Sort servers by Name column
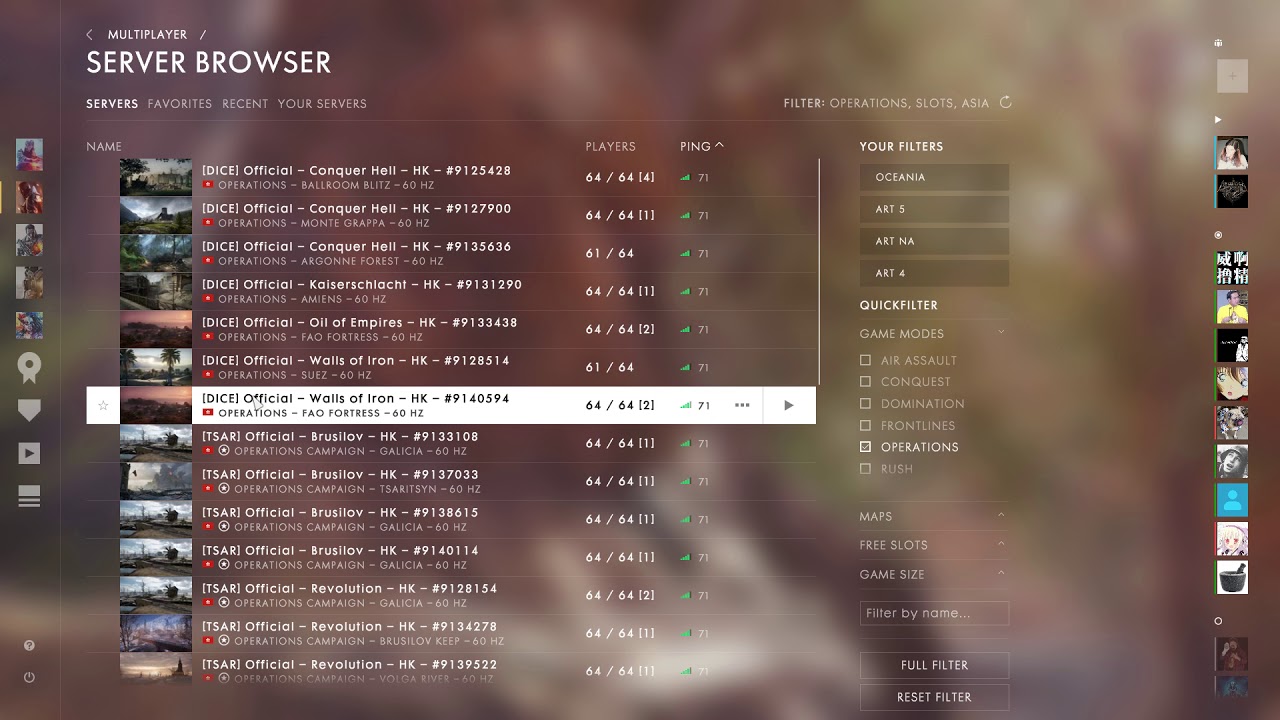1280x720 pixels. (104, 146)
